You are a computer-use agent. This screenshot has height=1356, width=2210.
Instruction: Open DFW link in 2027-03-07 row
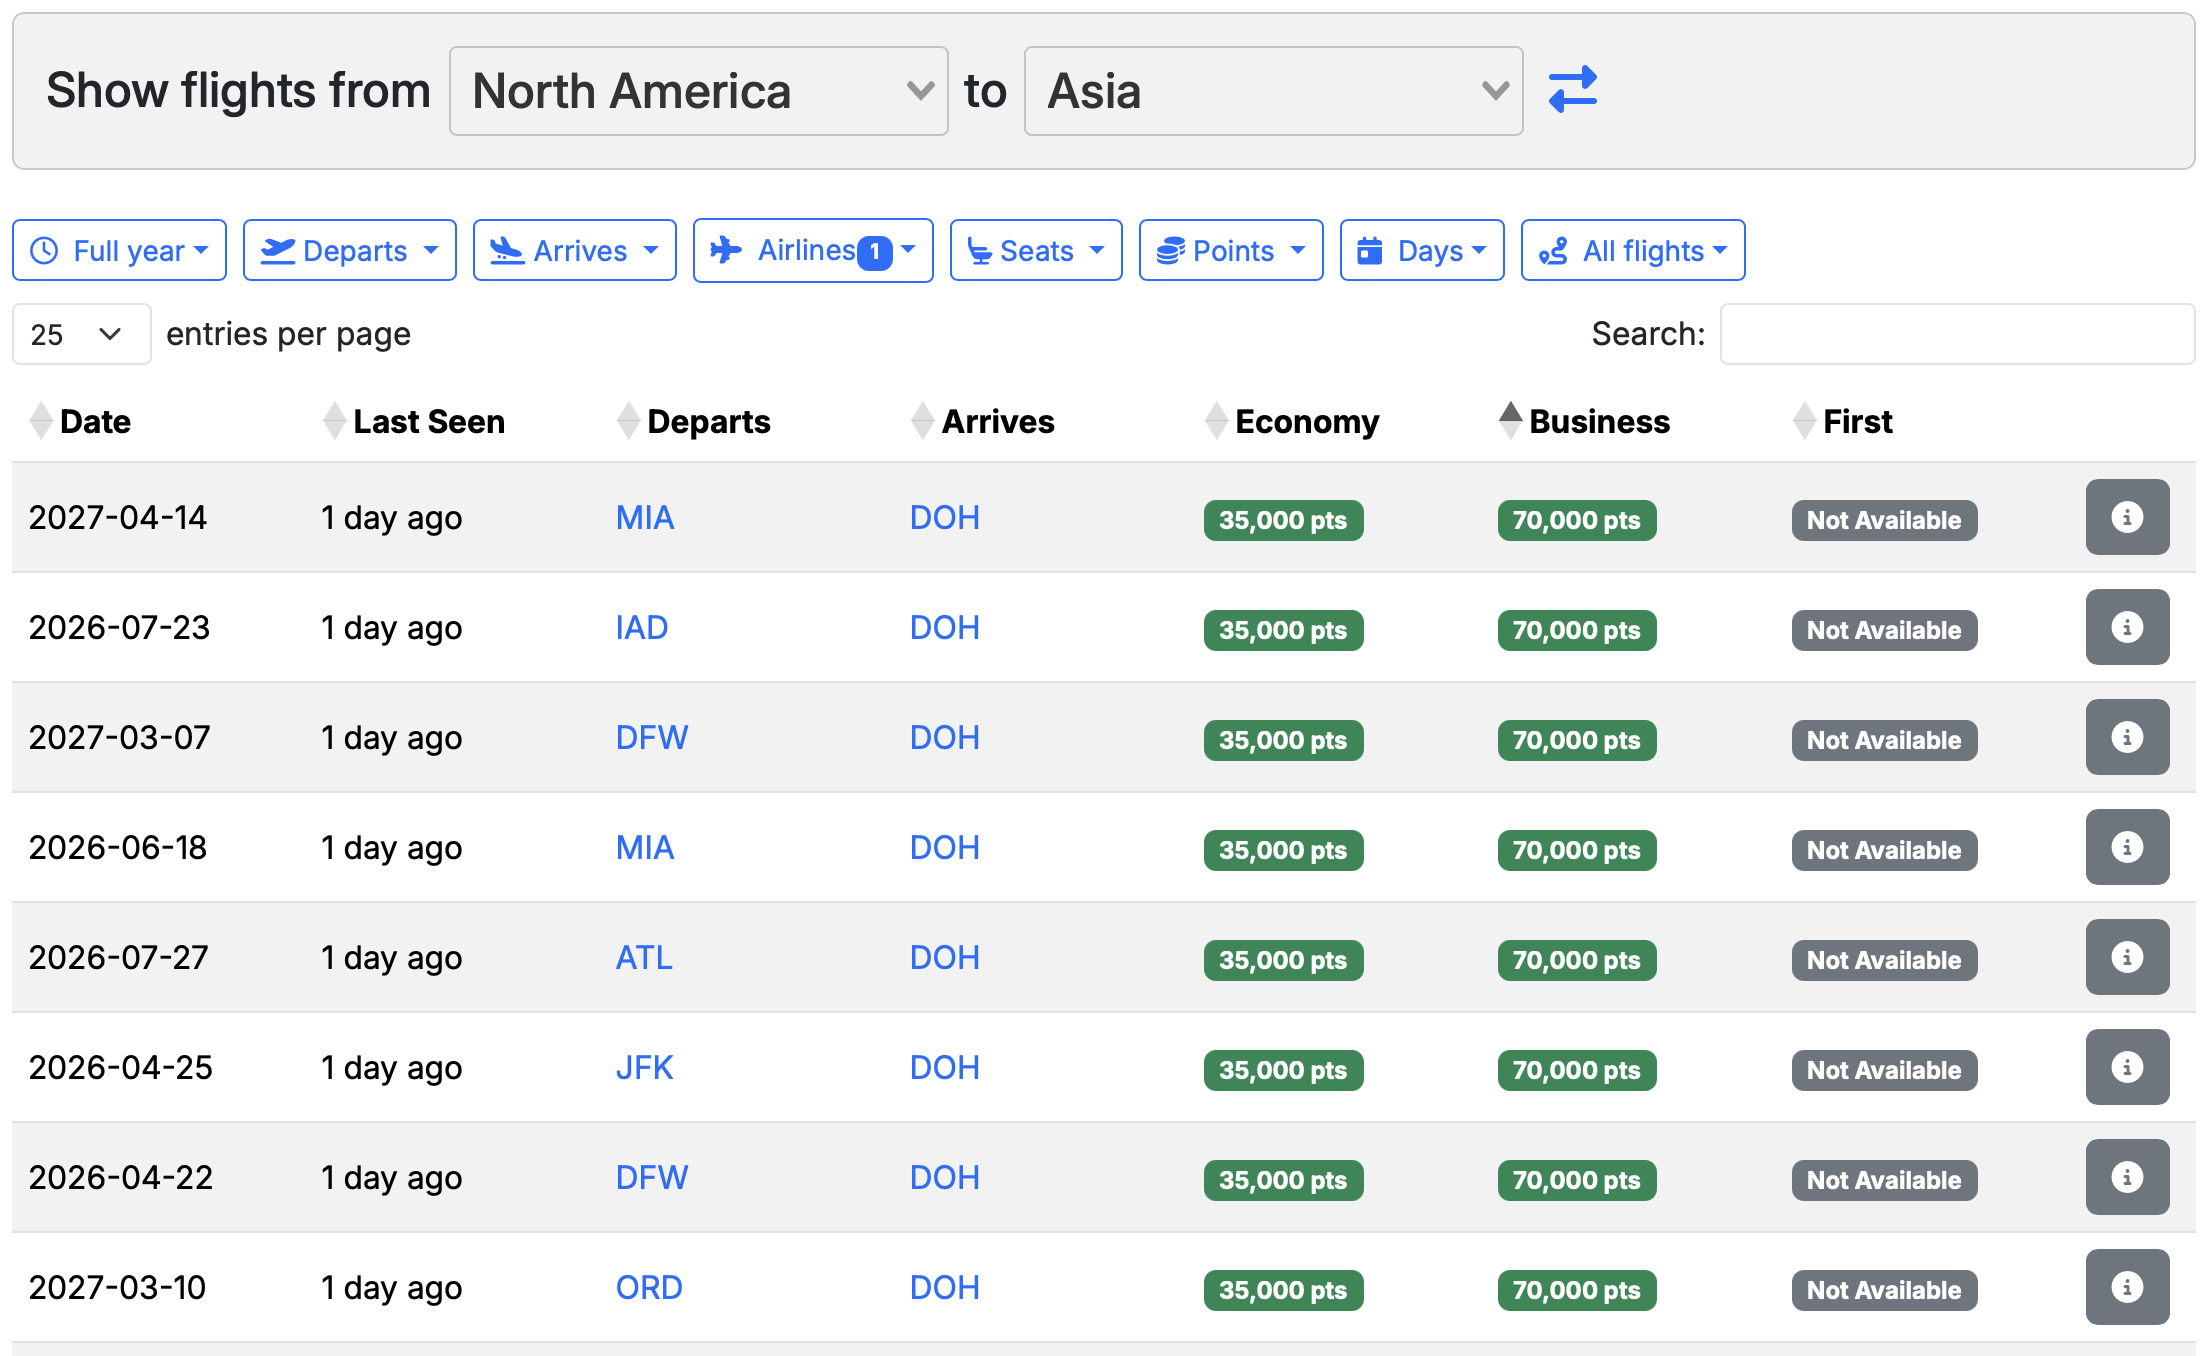point(652,737)
